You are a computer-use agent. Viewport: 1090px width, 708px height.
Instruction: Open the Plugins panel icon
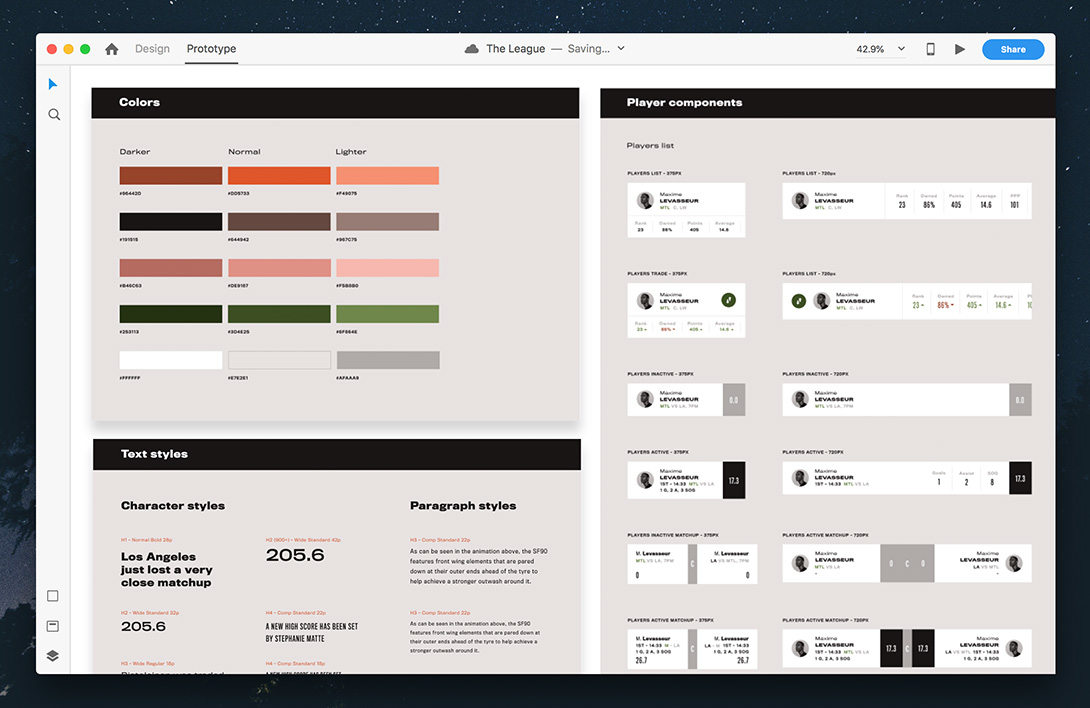click(53, 626)
